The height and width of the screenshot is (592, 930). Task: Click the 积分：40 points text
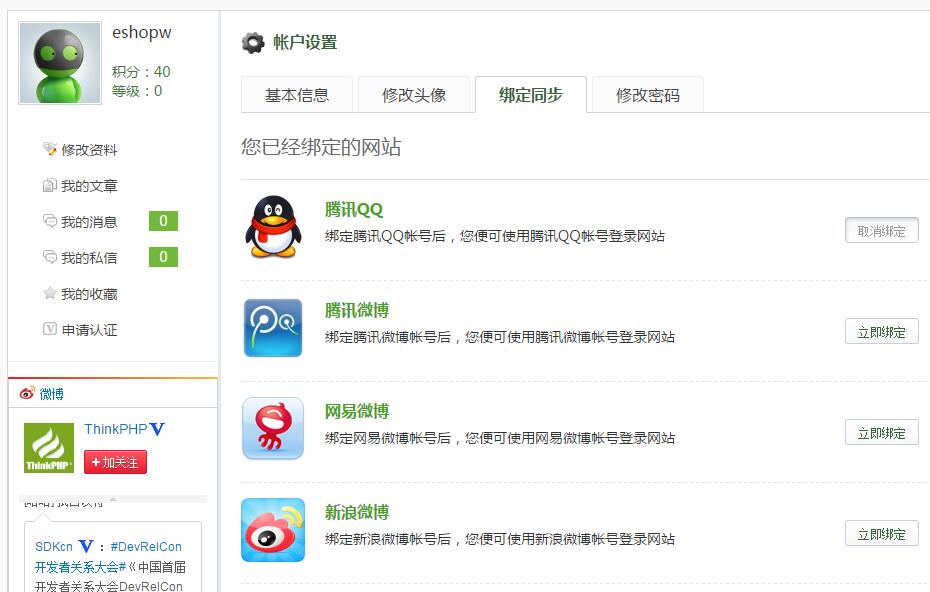click(141, 72)
